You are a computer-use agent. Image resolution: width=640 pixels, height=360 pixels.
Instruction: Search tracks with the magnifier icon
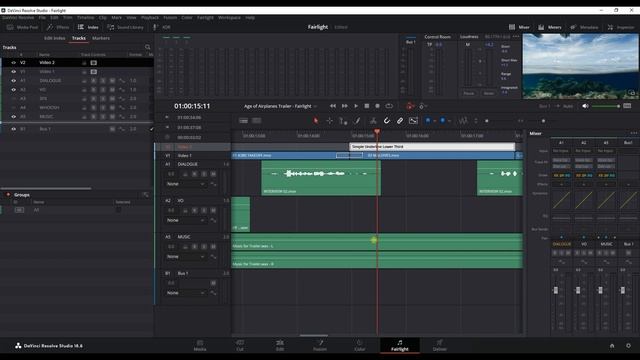click(147, 47)
